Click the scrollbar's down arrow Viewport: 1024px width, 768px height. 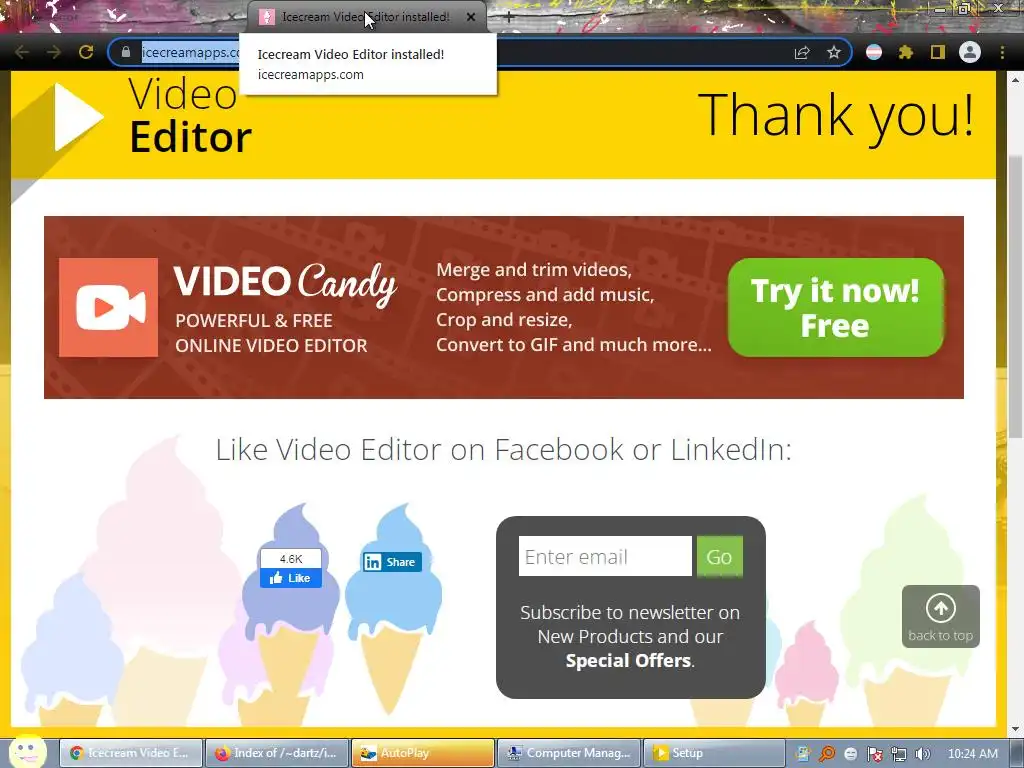1015,729
